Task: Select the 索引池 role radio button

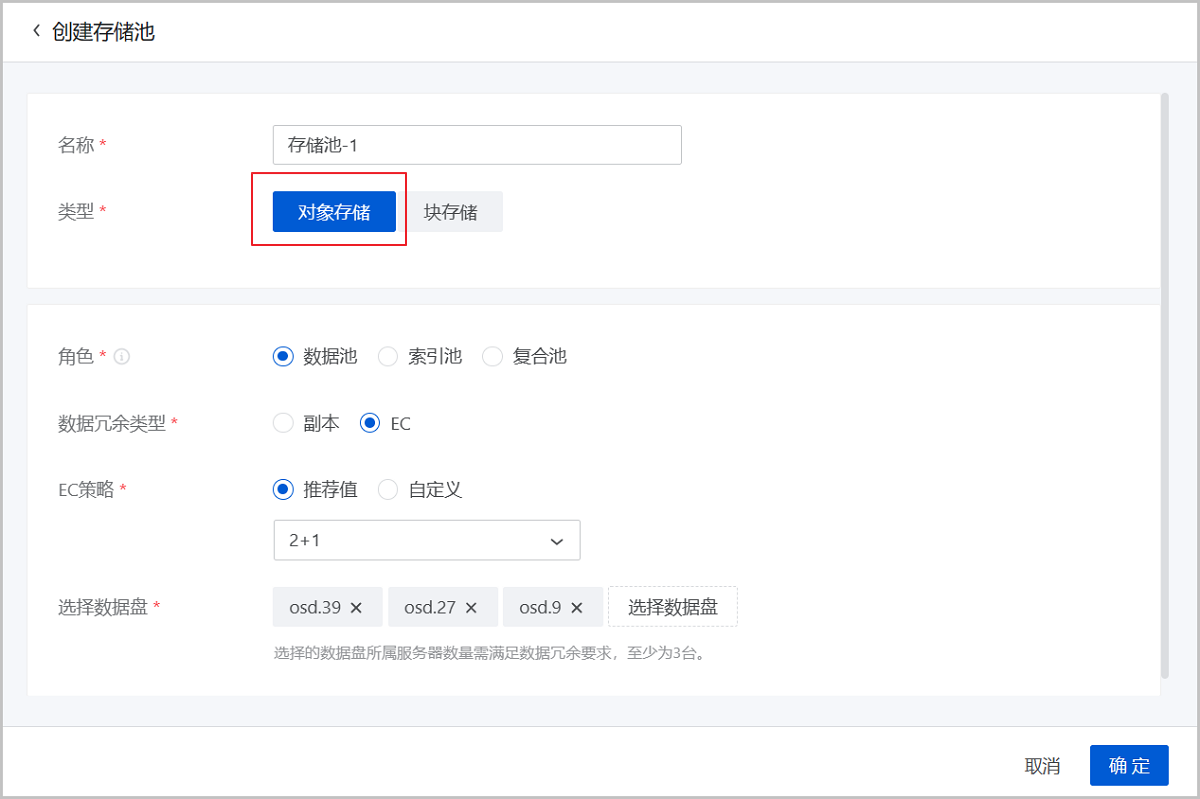Action: coord(388,356)
